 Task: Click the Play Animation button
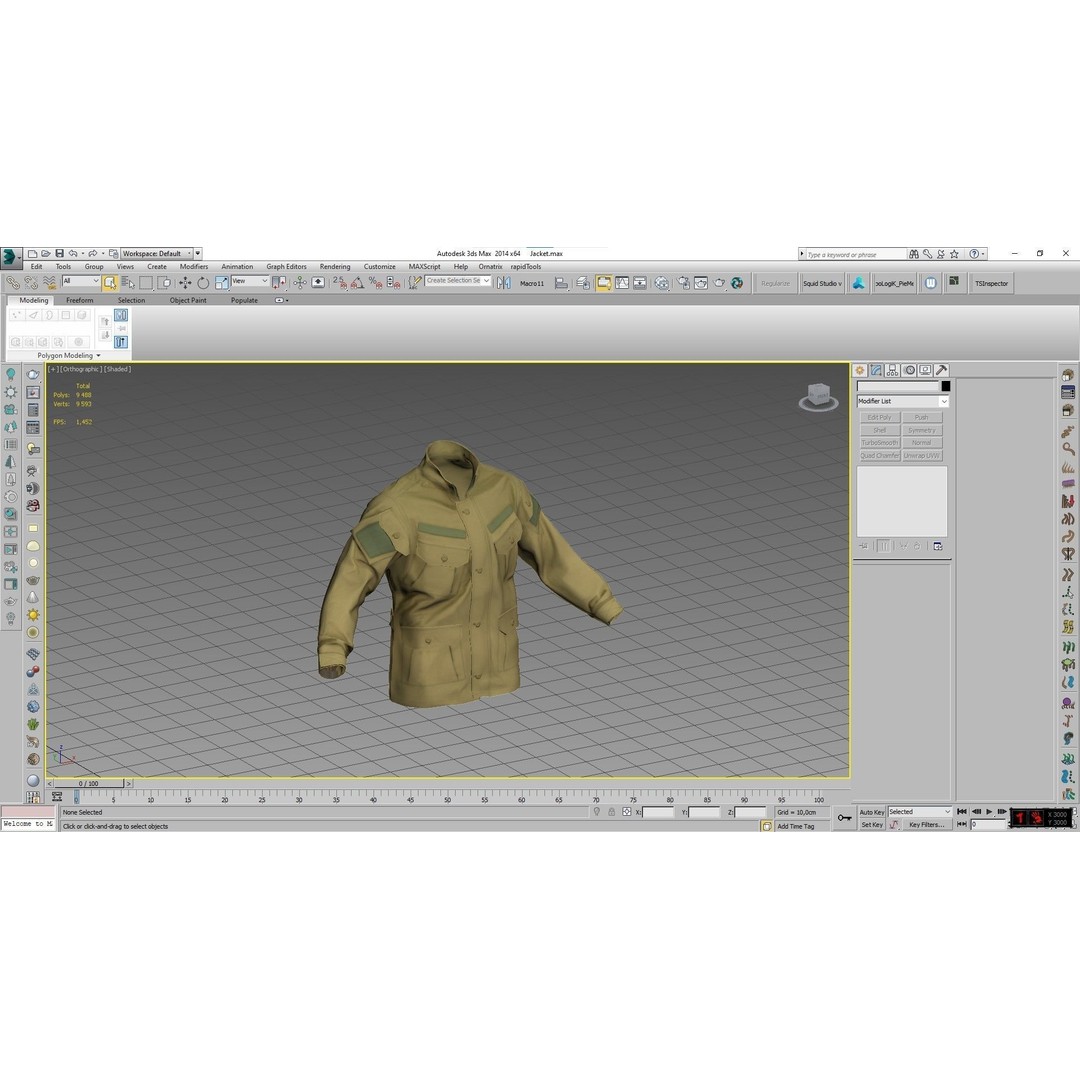[x=988, y=812]
